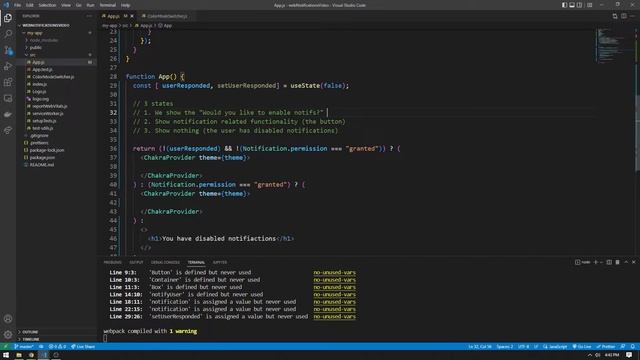Toggle primary side bar layout icon

(x=564, y=5)
